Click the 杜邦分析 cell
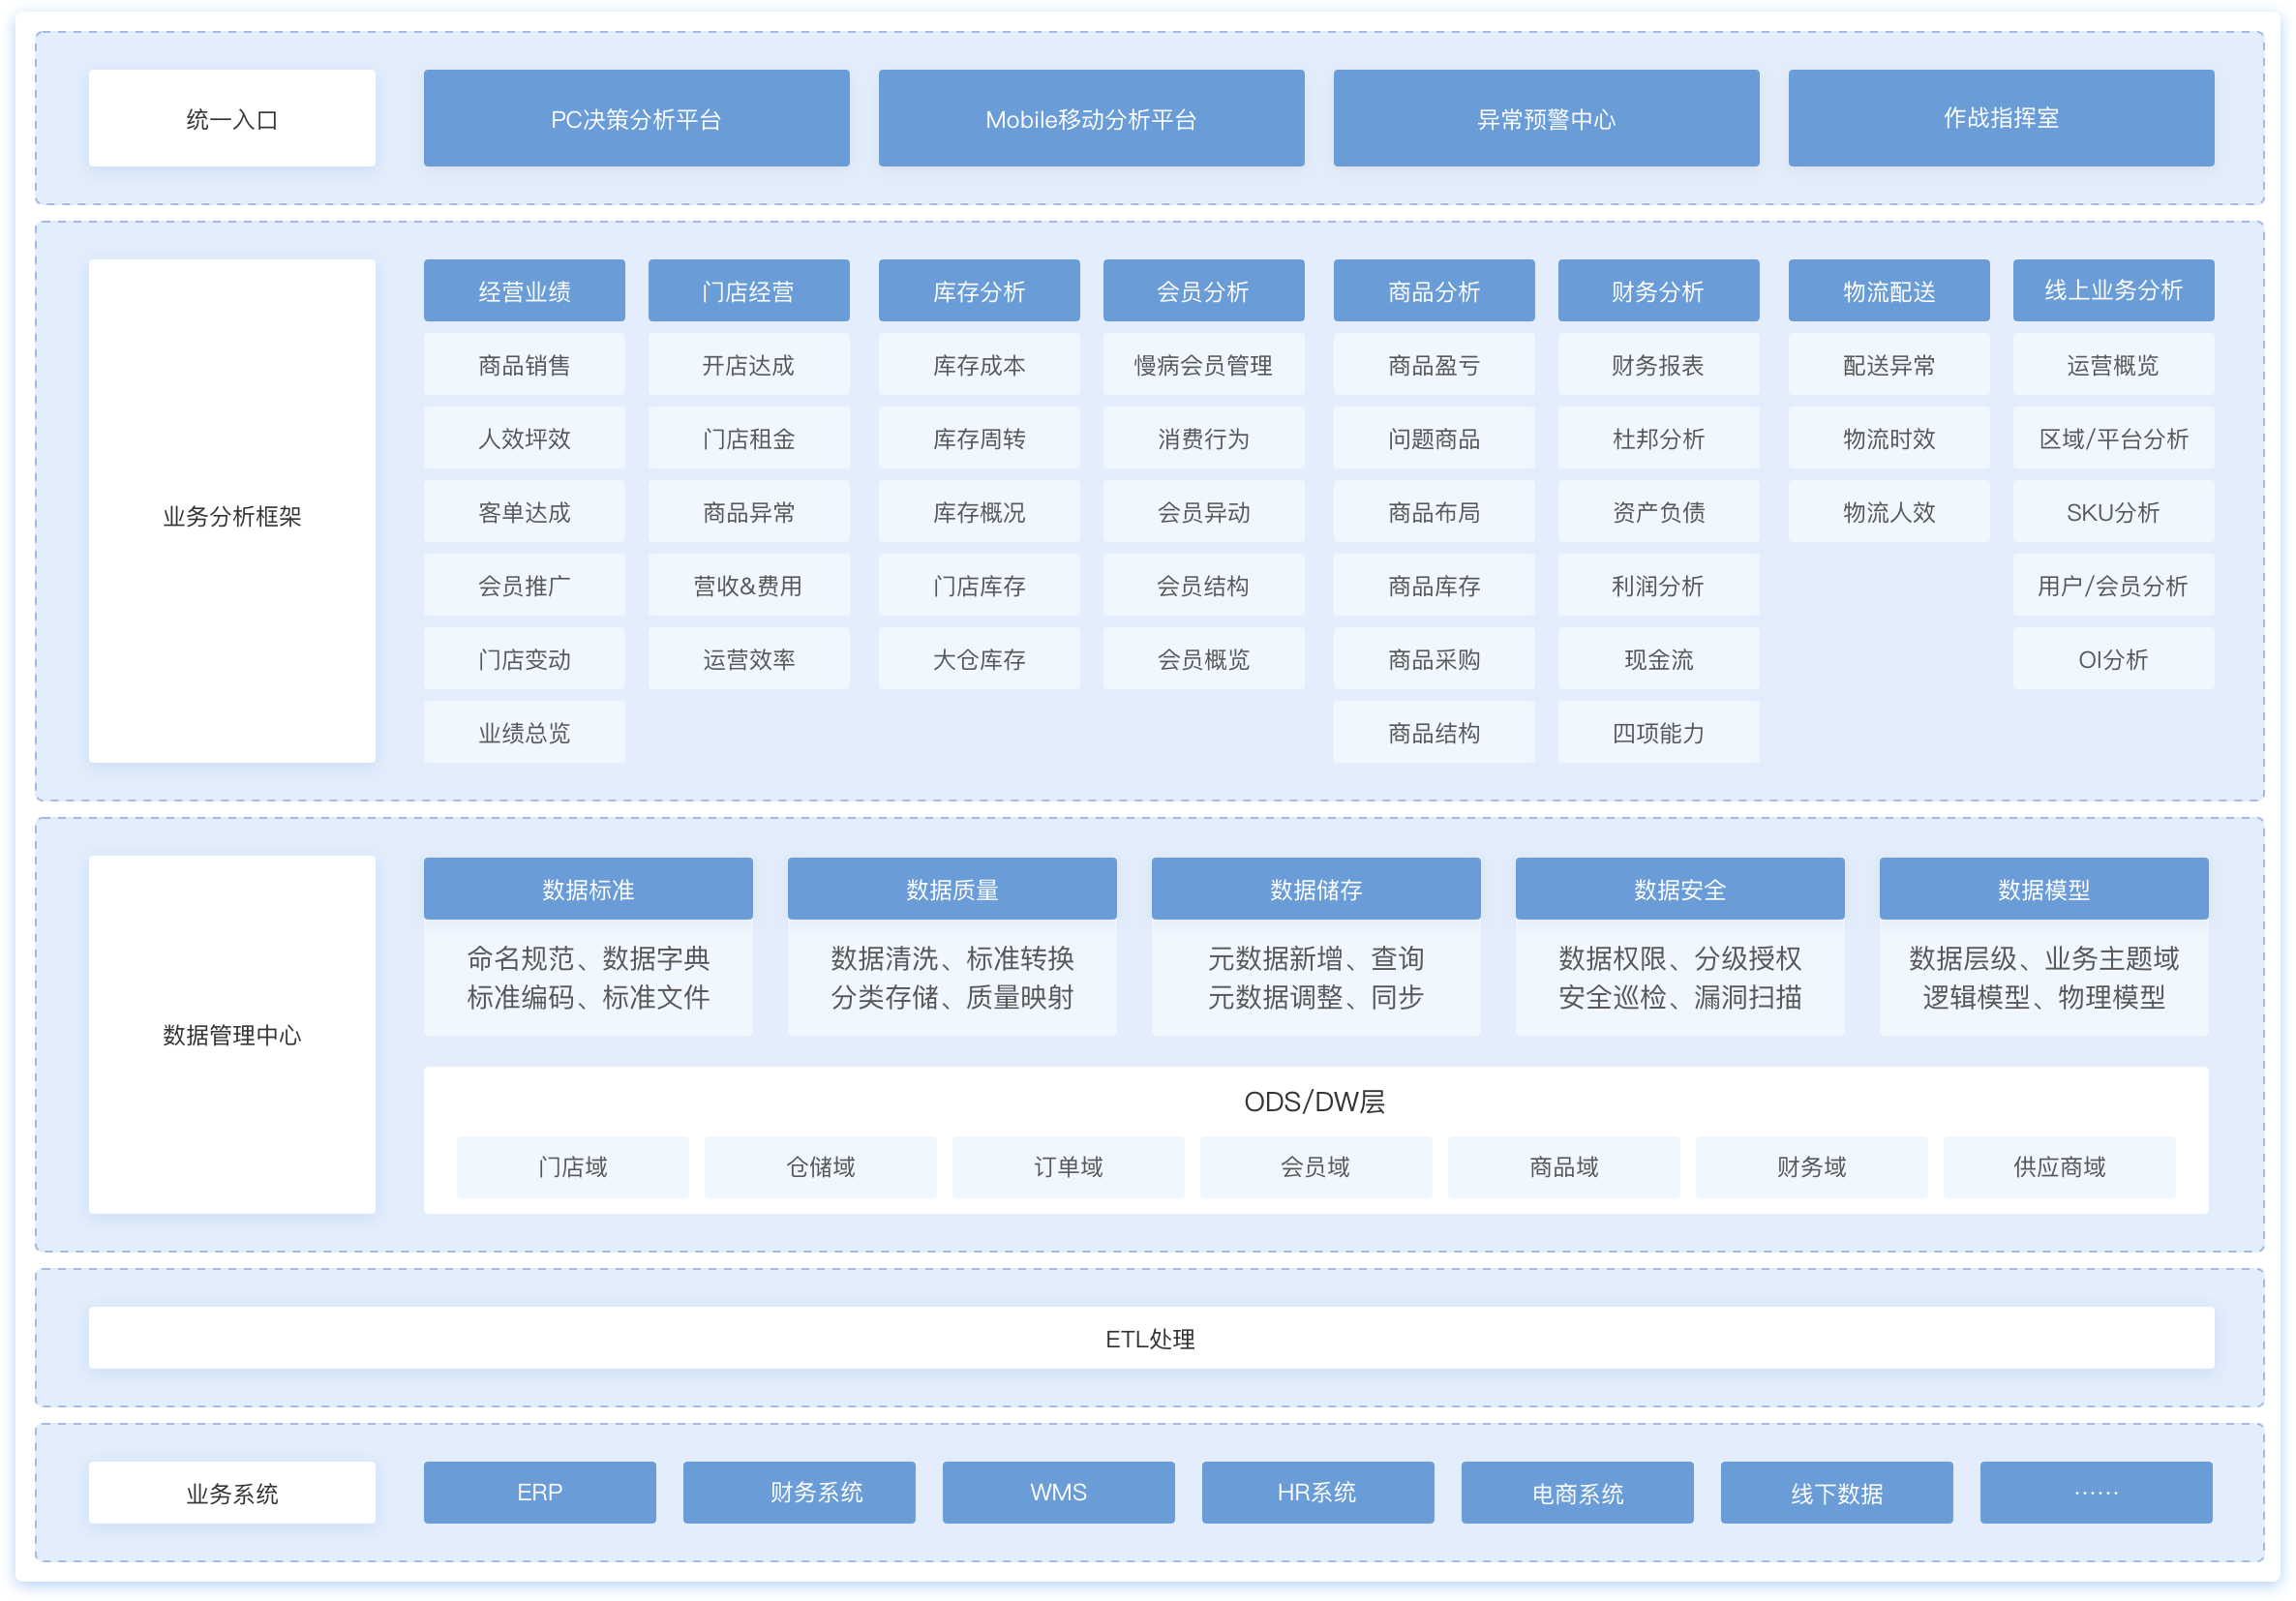 [x=1658, y=438]
